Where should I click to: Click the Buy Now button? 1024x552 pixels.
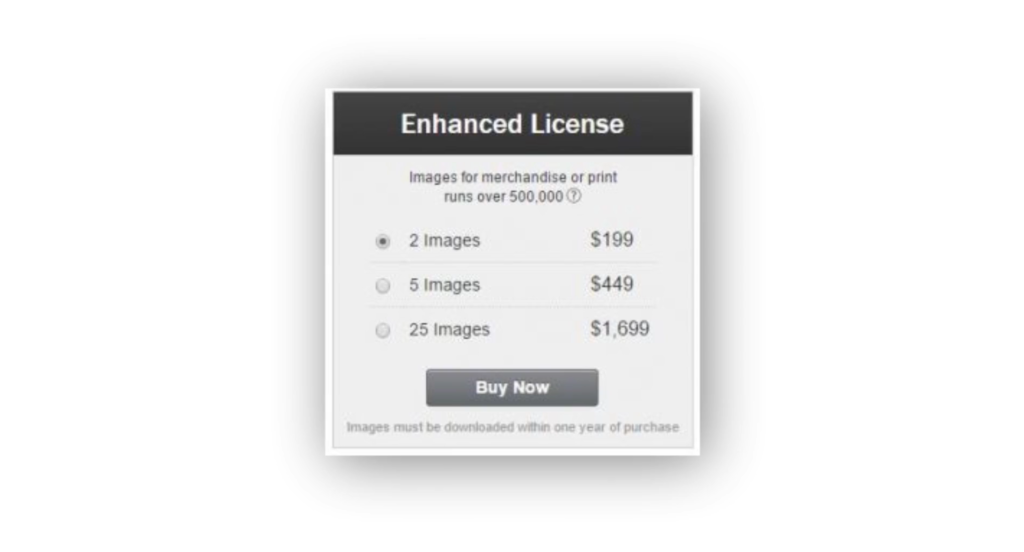click(x=512, y=387)
